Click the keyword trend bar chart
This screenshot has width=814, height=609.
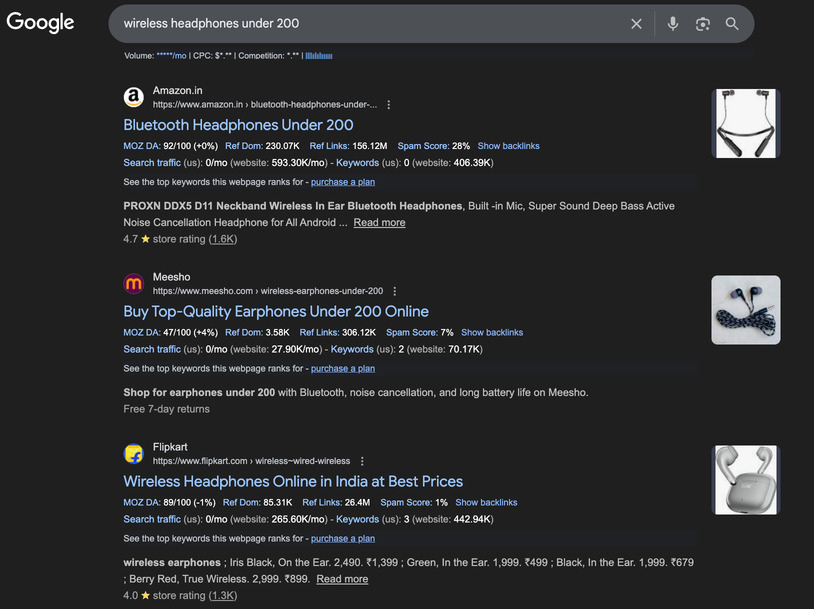[x=319, y=56]
